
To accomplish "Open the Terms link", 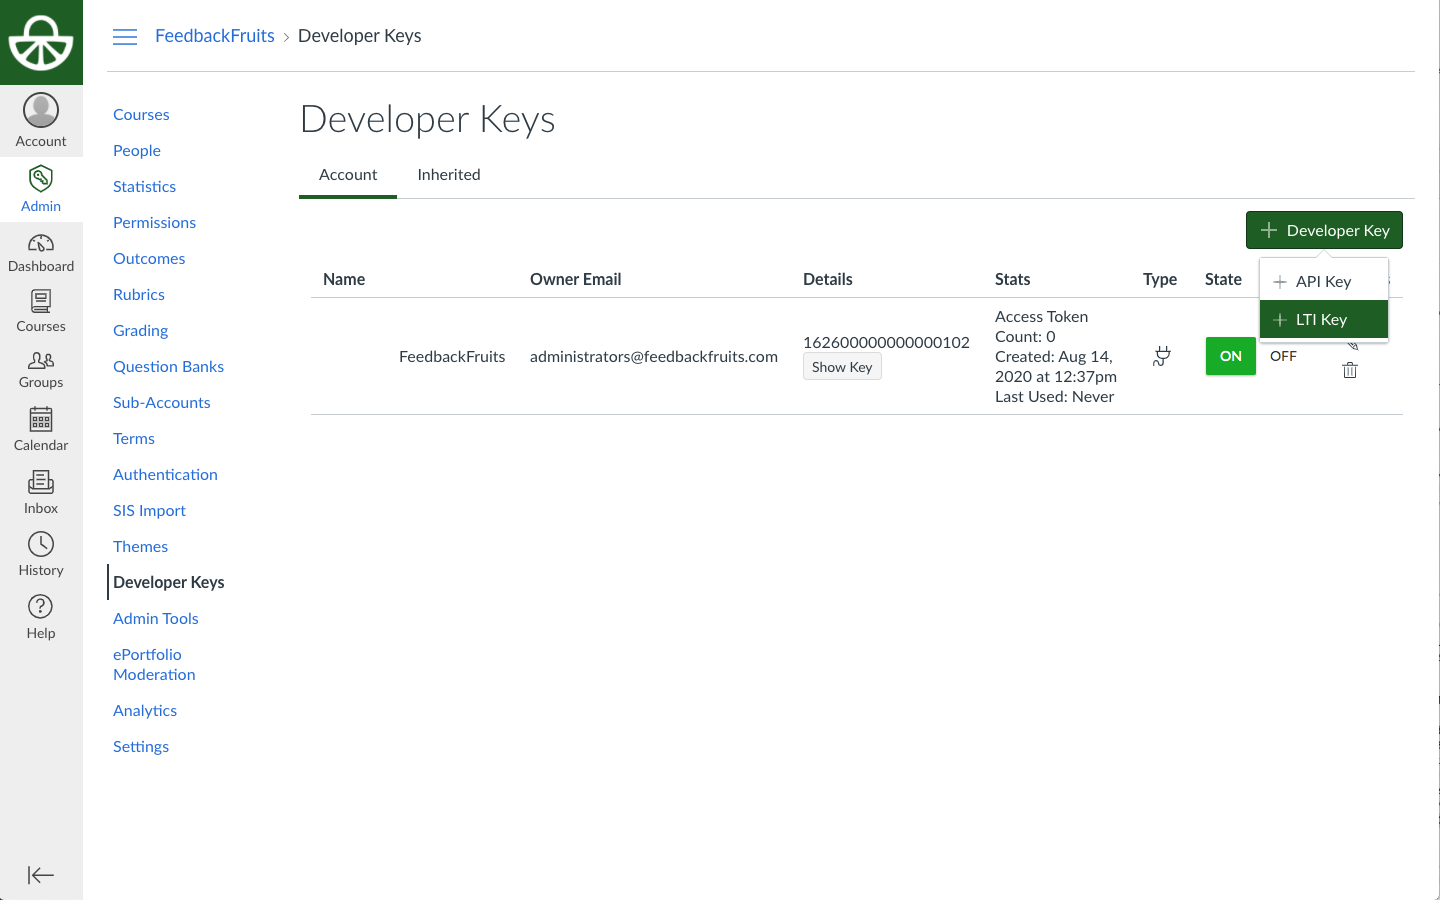I will point(134,439).
